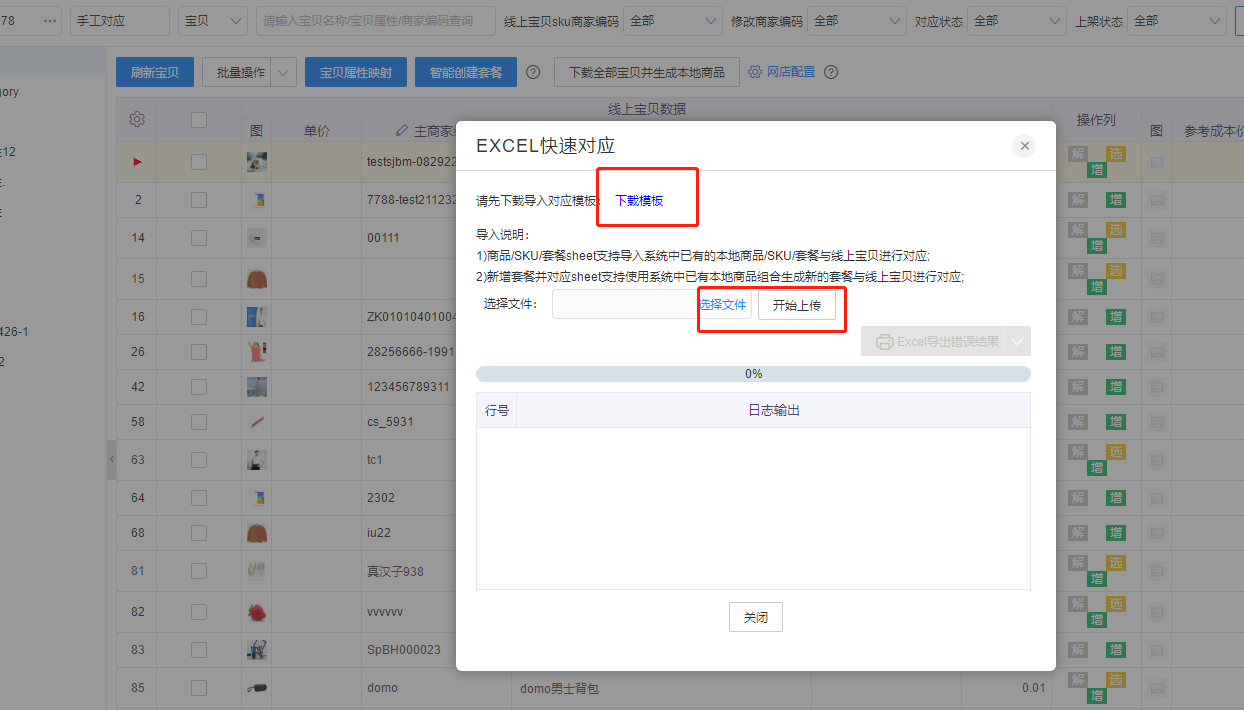This screenshot has height=710, width=1244.
Task: Click the 下载模板 link
Action: [639, 200]
